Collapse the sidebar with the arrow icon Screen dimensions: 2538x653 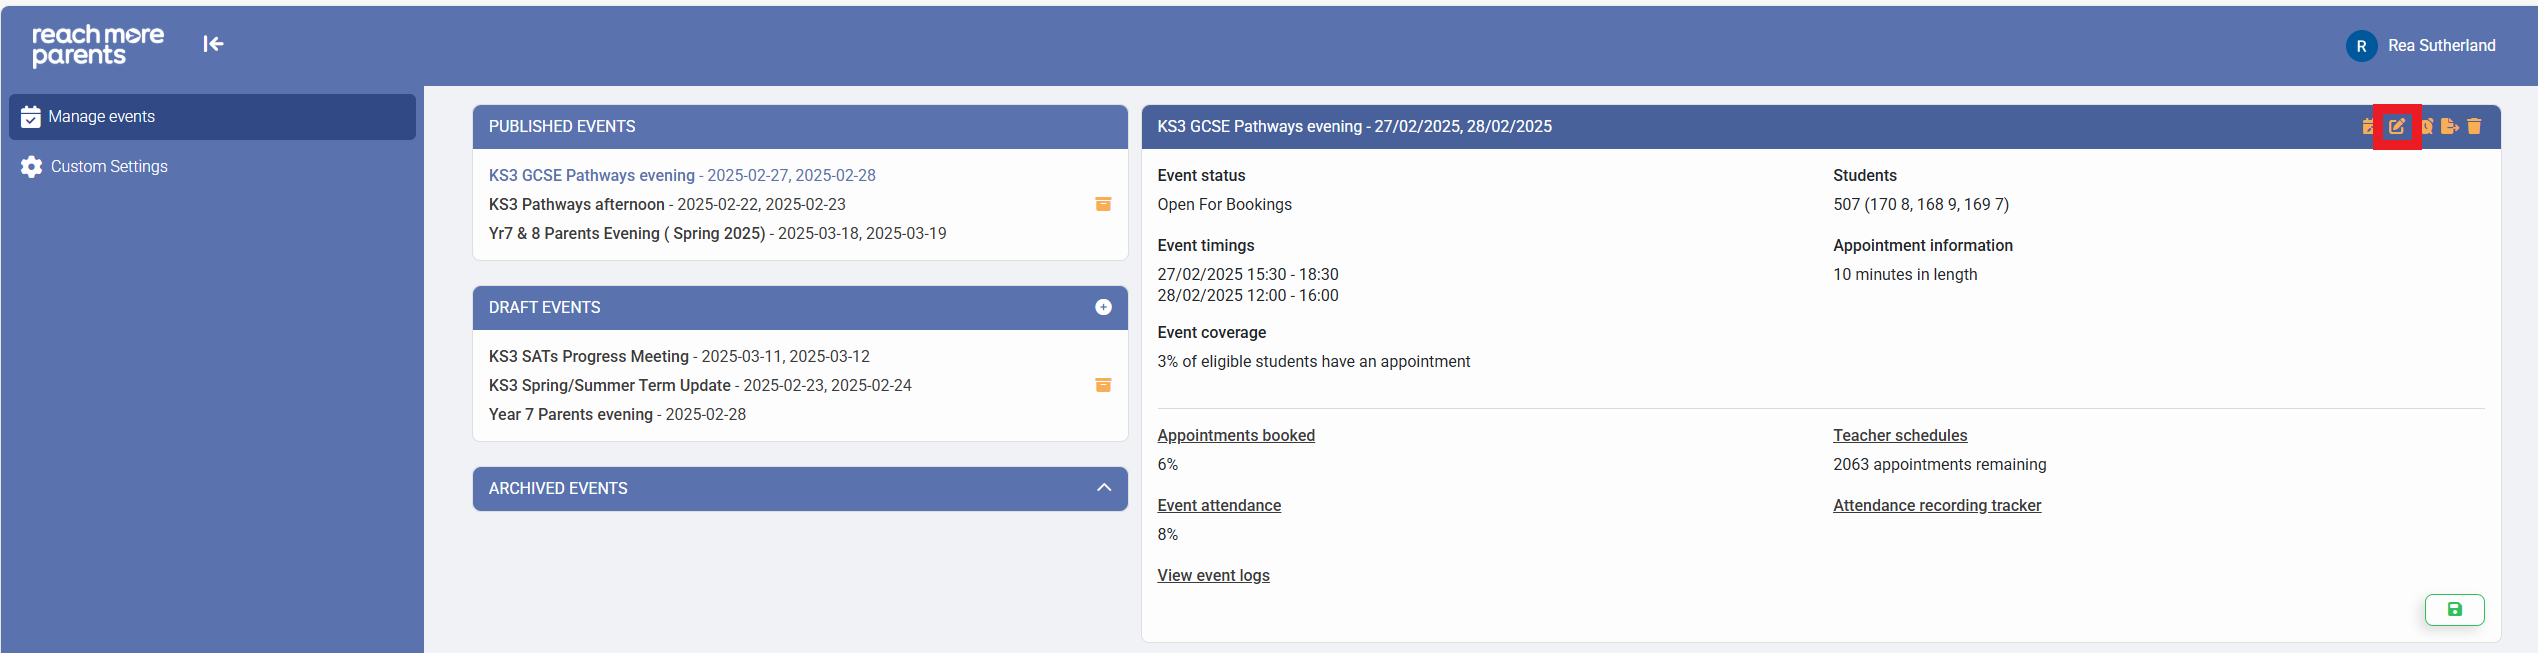click(x=213, y=44)
